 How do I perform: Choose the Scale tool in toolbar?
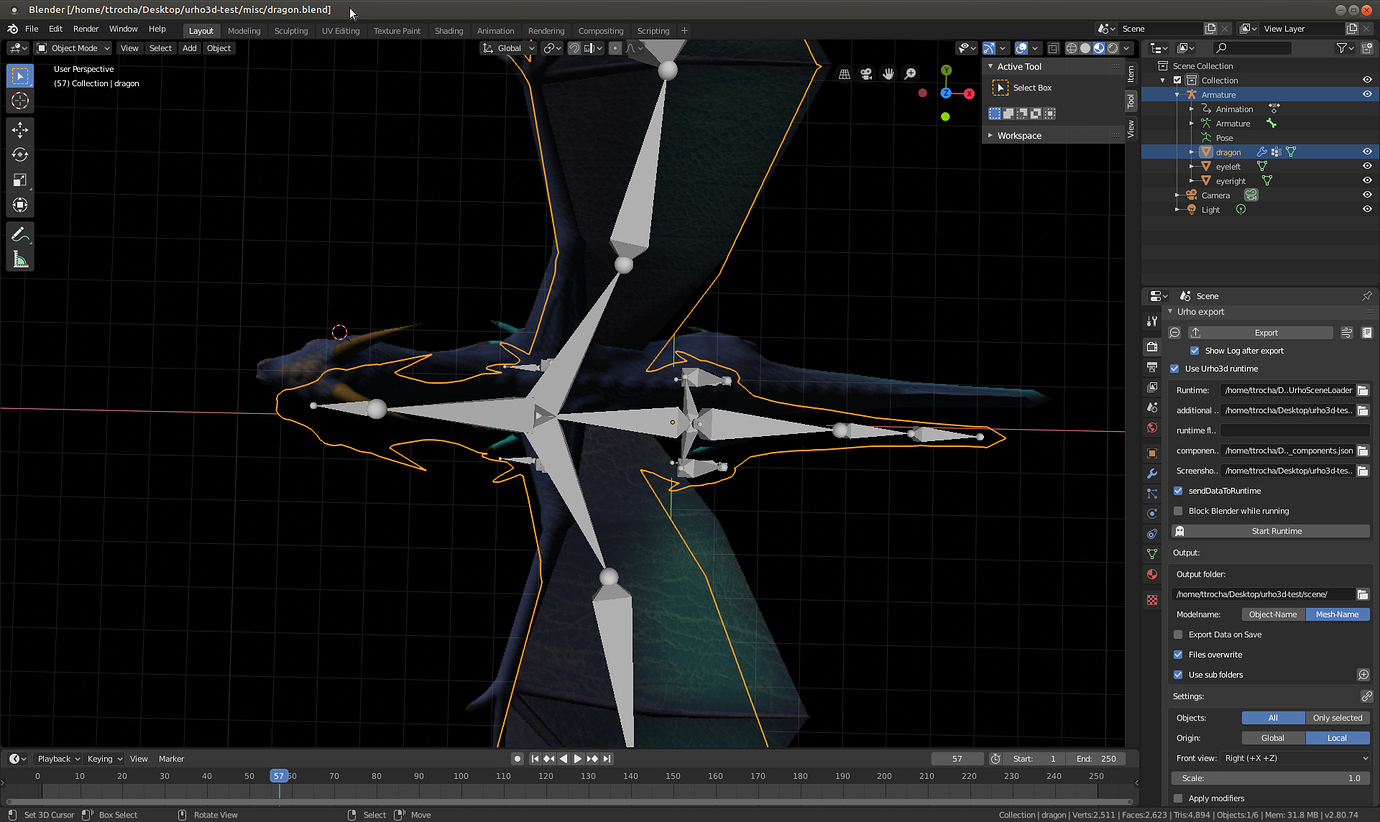[20, 180]
